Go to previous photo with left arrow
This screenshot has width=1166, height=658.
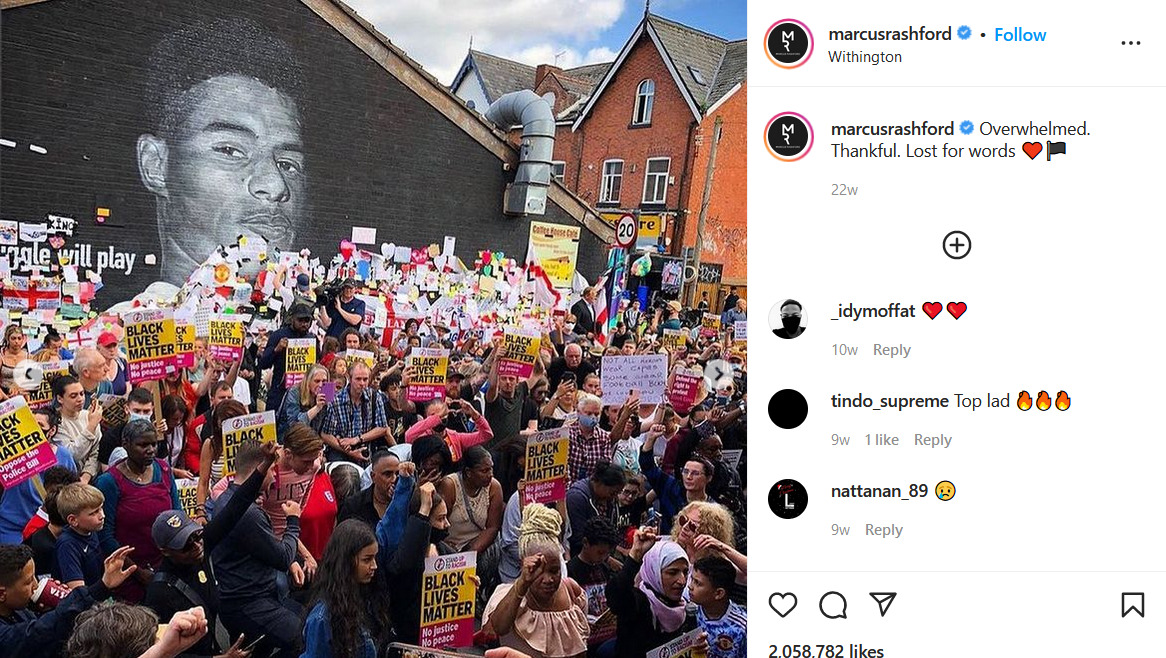28,372
